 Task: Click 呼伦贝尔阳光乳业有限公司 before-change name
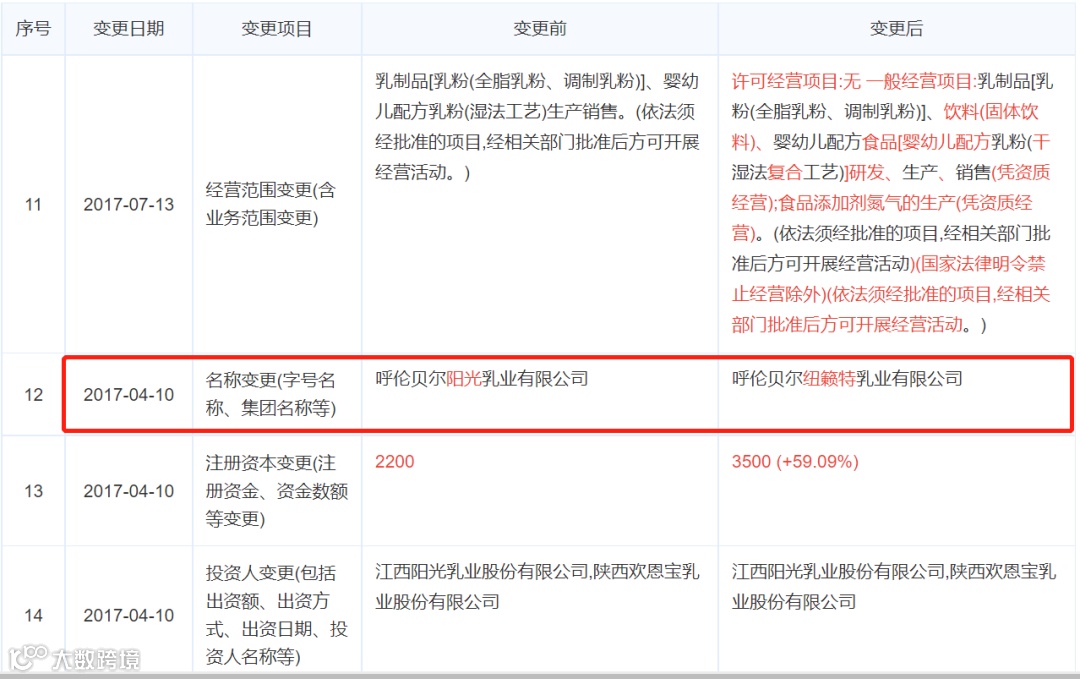pyautogui.click(x=481, y=379)
